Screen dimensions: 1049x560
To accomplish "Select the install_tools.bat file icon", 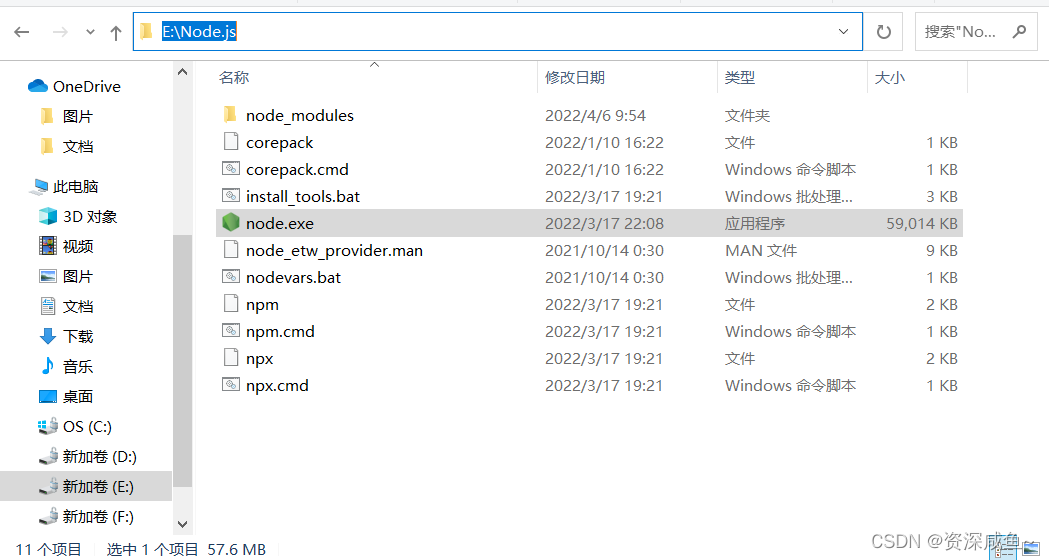I will pyautogui.click(x=231, y=195).
